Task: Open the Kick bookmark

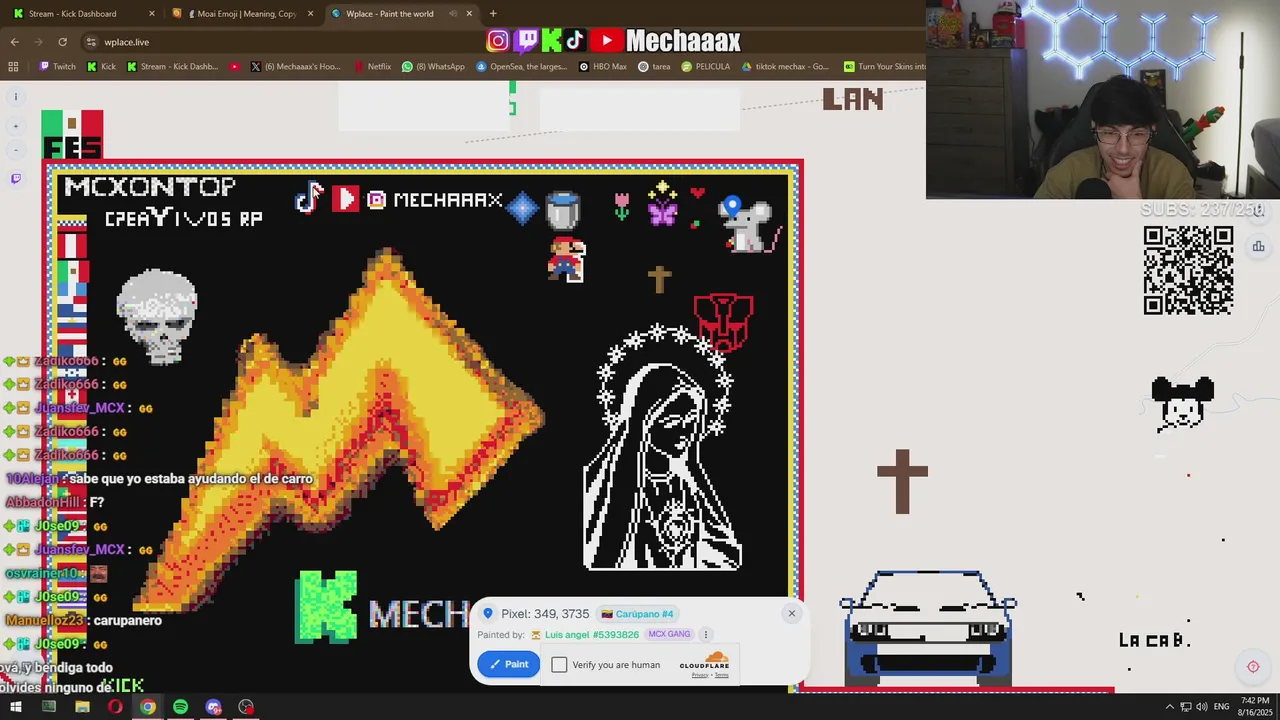Action: [x=101, y=67]
